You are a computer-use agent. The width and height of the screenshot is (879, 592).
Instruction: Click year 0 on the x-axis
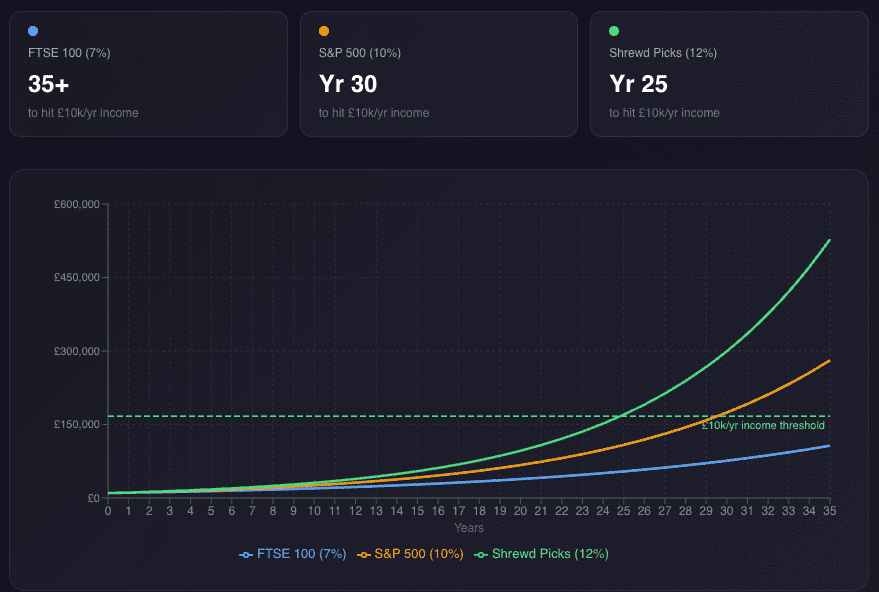108,511
